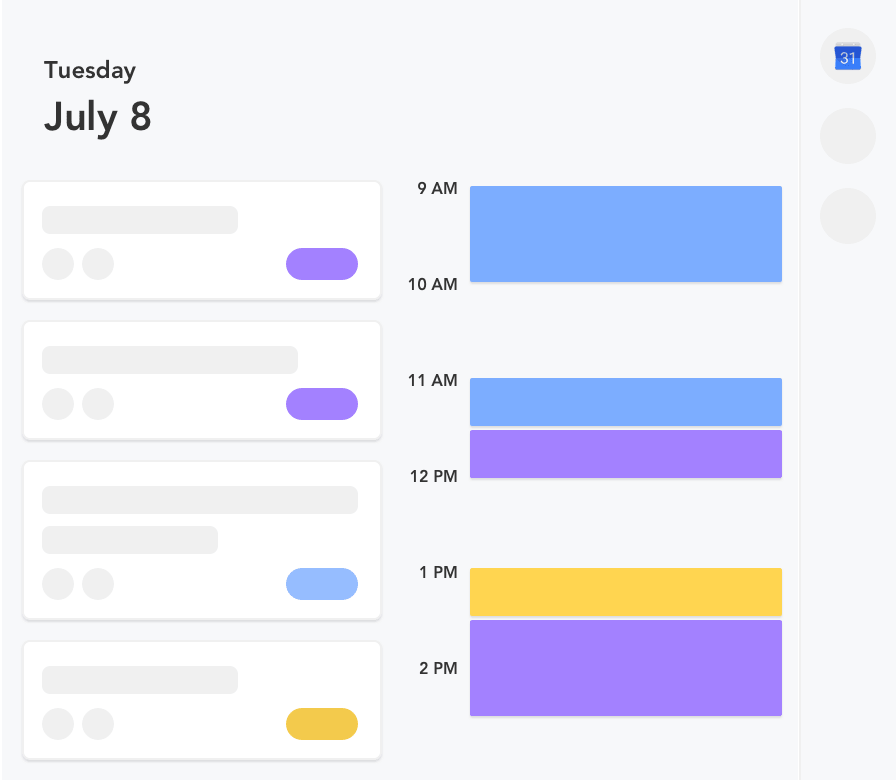Select the large purple event around 2 PM
Image resolution: width=896 pixels, height=780 pixels.
point(626,668)
